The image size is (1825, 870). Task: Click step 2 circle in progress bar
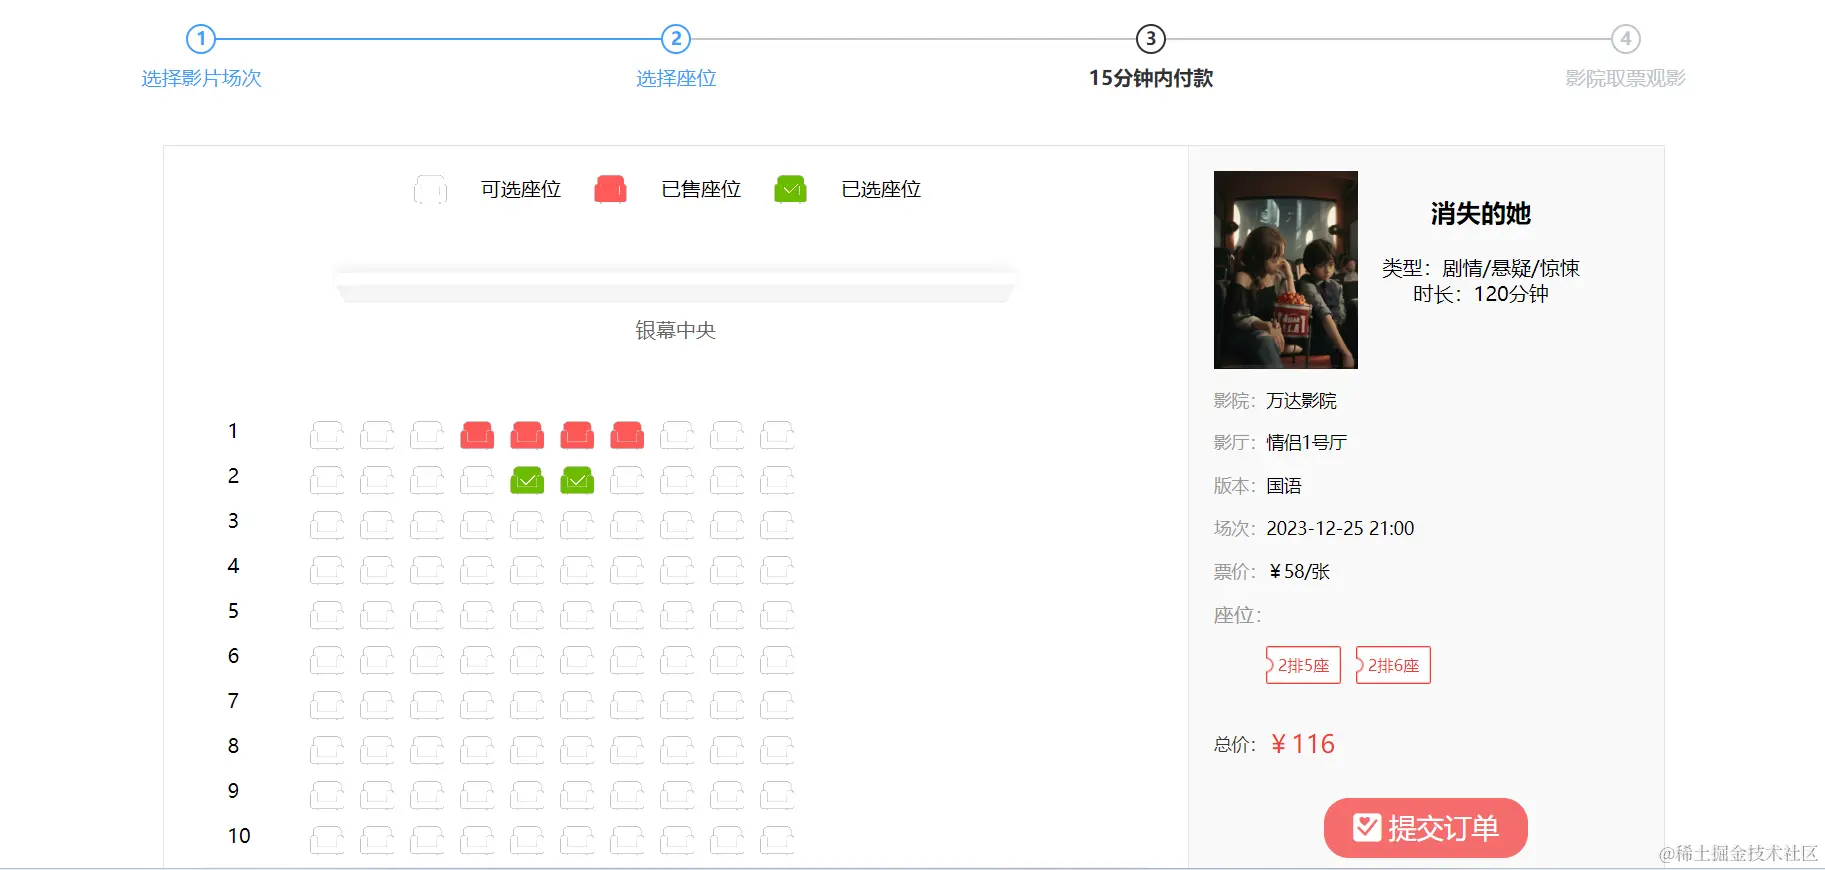tap(676, 39)
